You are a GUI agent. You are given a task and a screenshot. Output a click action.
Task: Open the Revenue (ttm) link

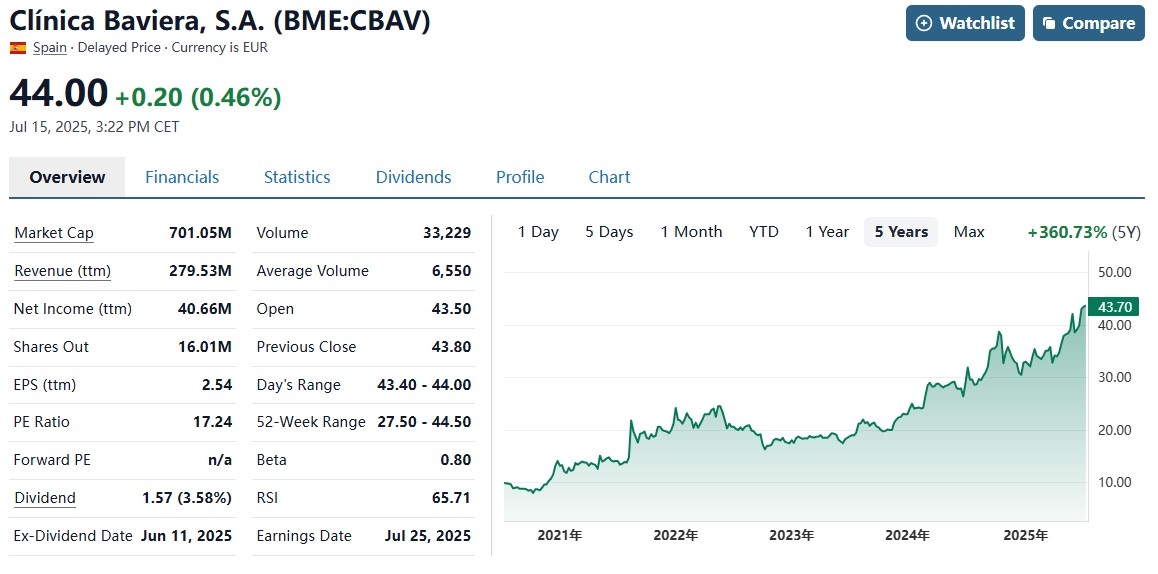click(62, 271)
